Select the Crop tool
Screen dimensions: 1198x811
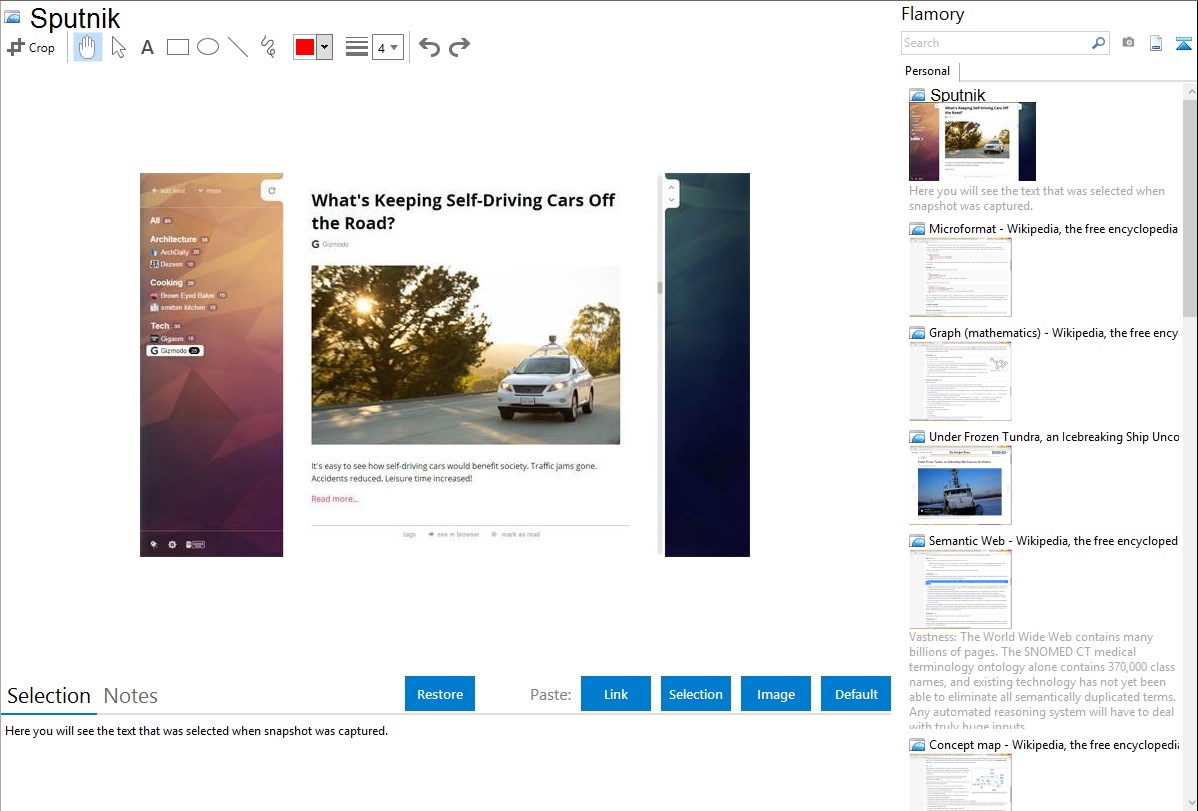point(31,47)
